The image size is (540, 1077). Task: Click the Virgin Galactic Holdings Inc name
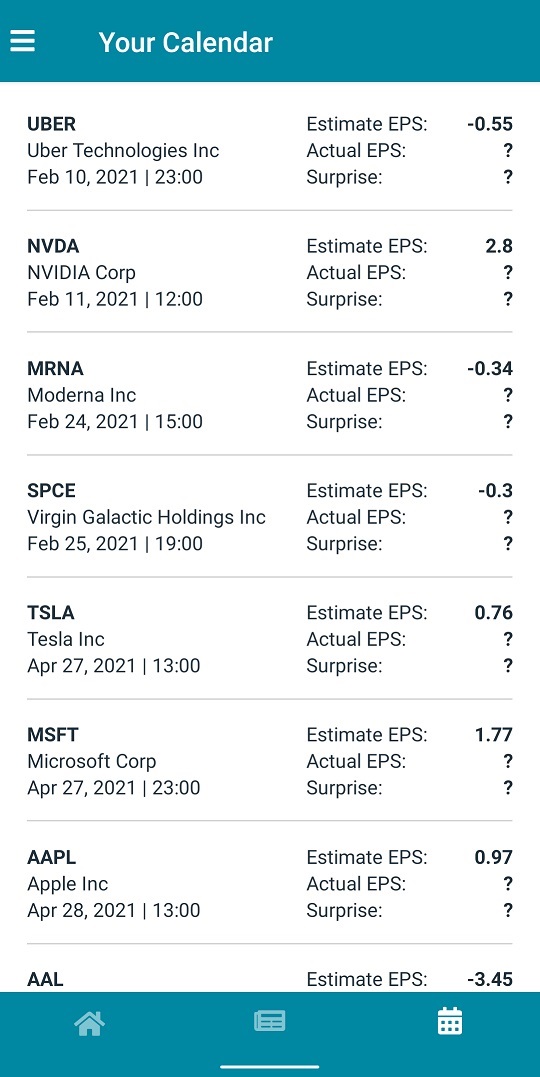pyautogui.click(x=146, y=517)
